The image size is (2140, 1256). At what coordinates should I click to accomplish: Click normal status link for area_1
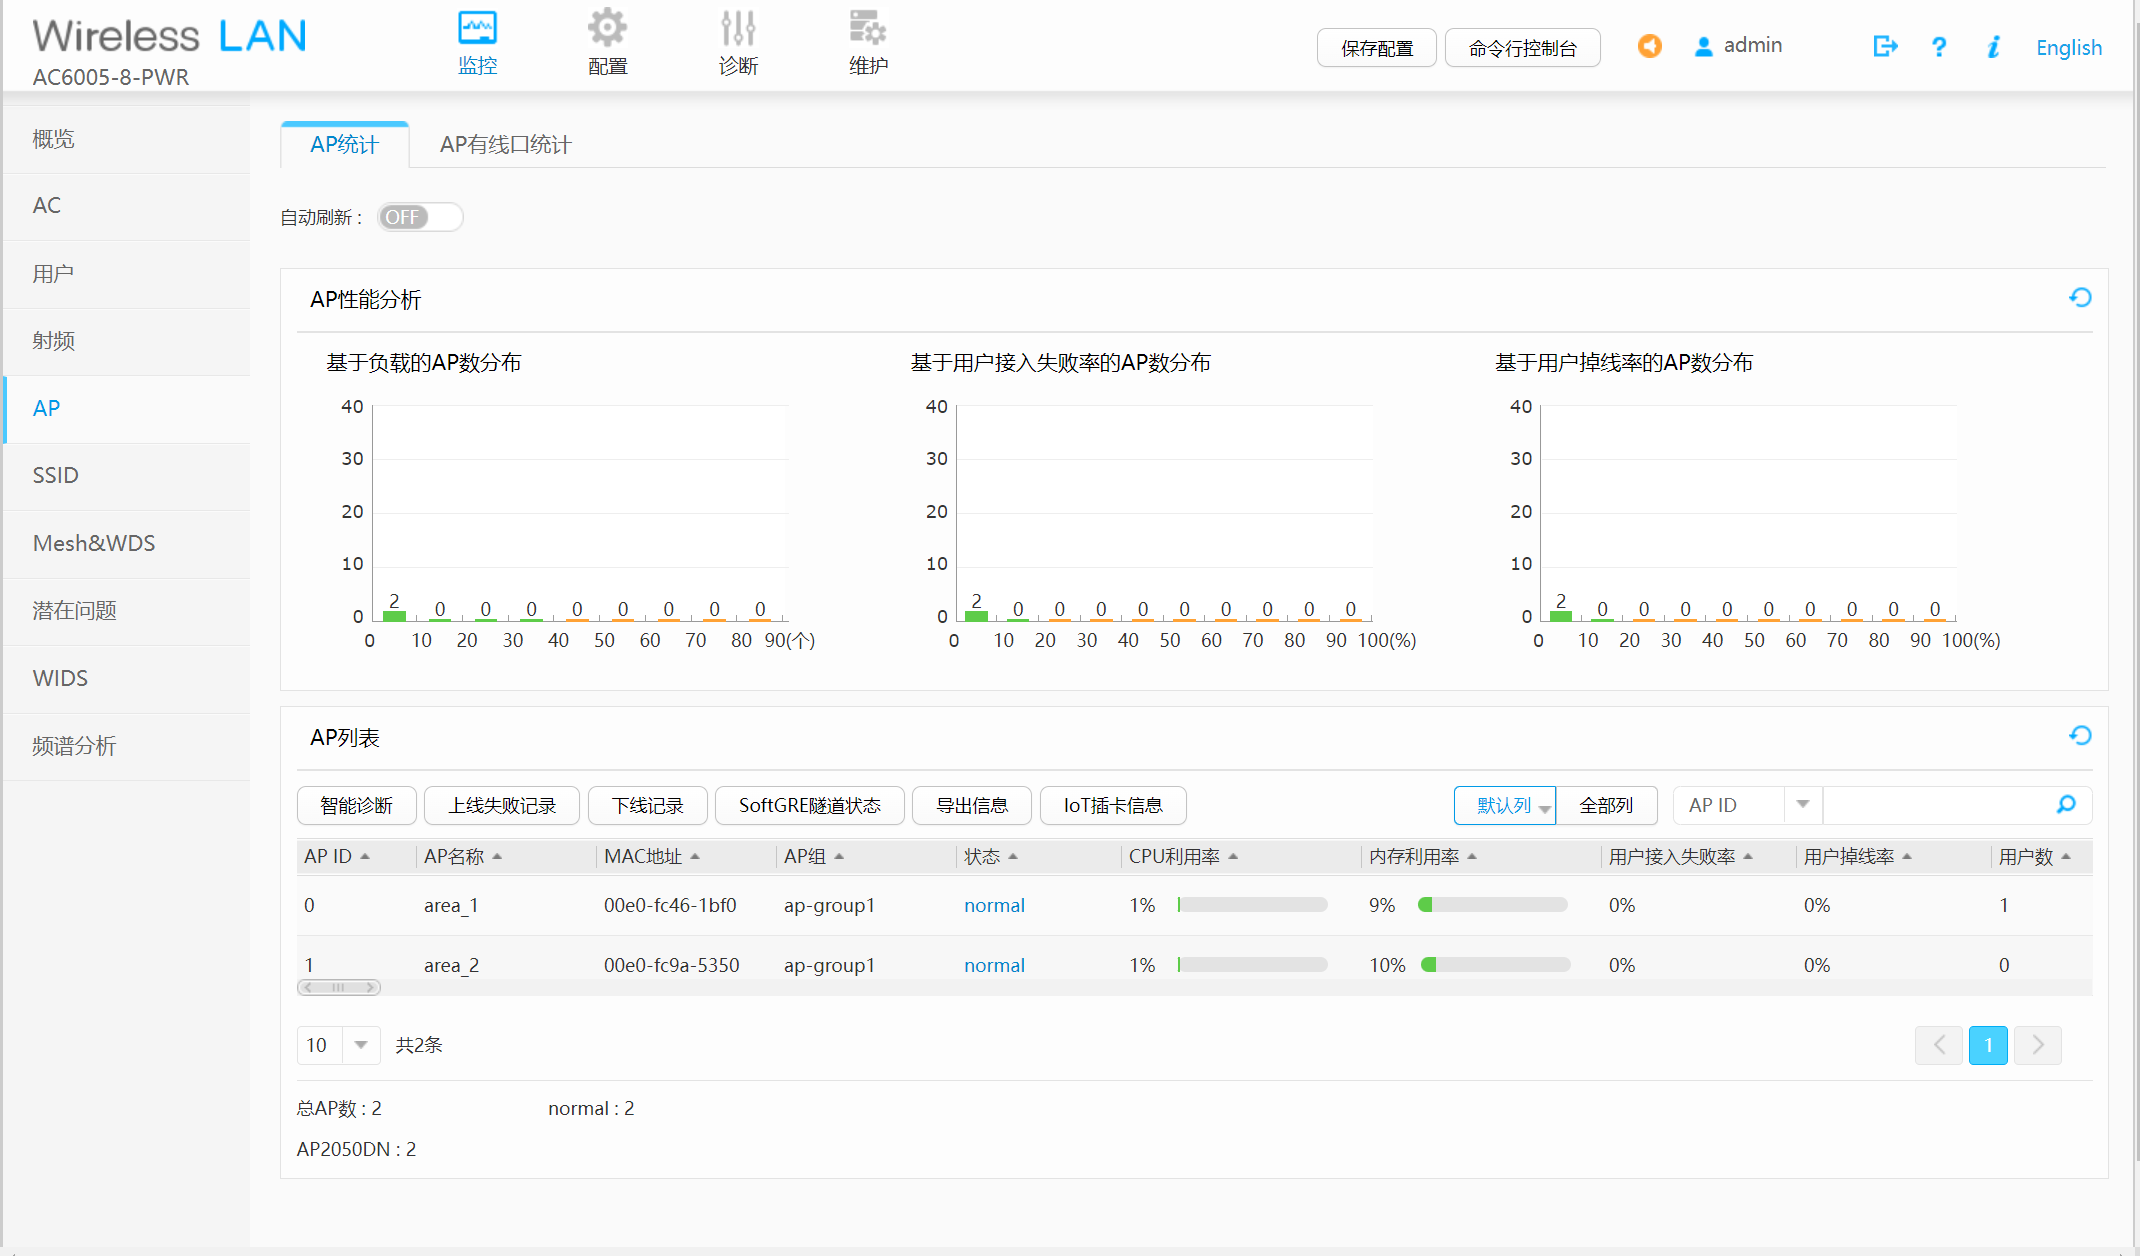994,905
